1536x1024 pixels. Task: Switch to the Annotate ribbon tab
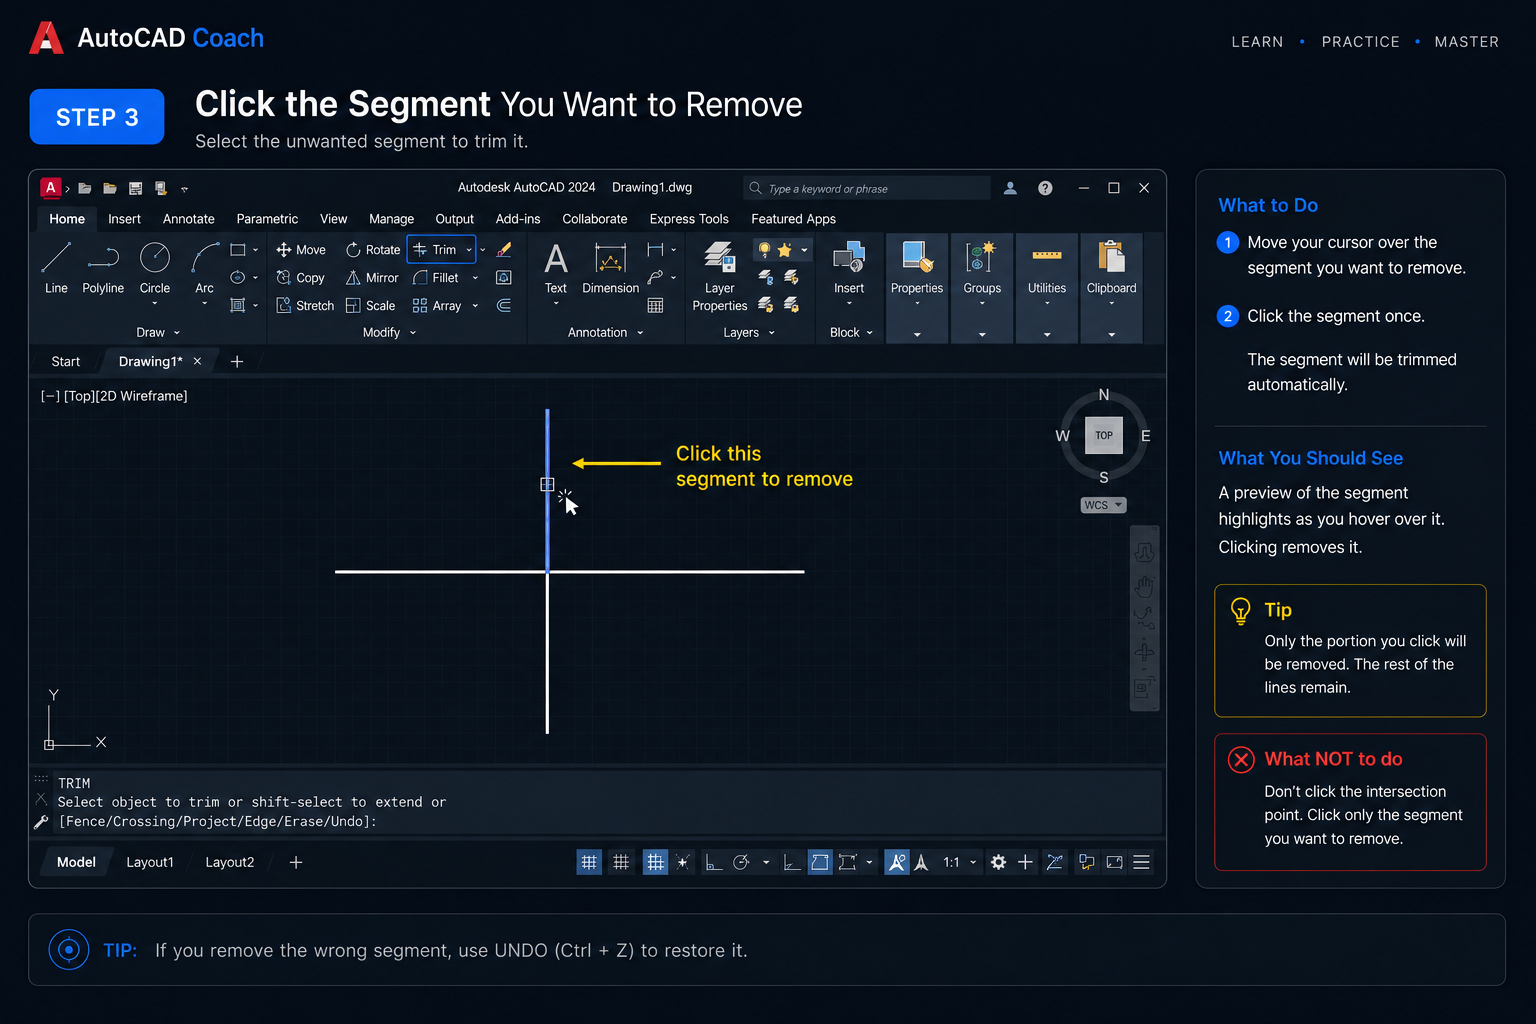[x=189, y=219]
